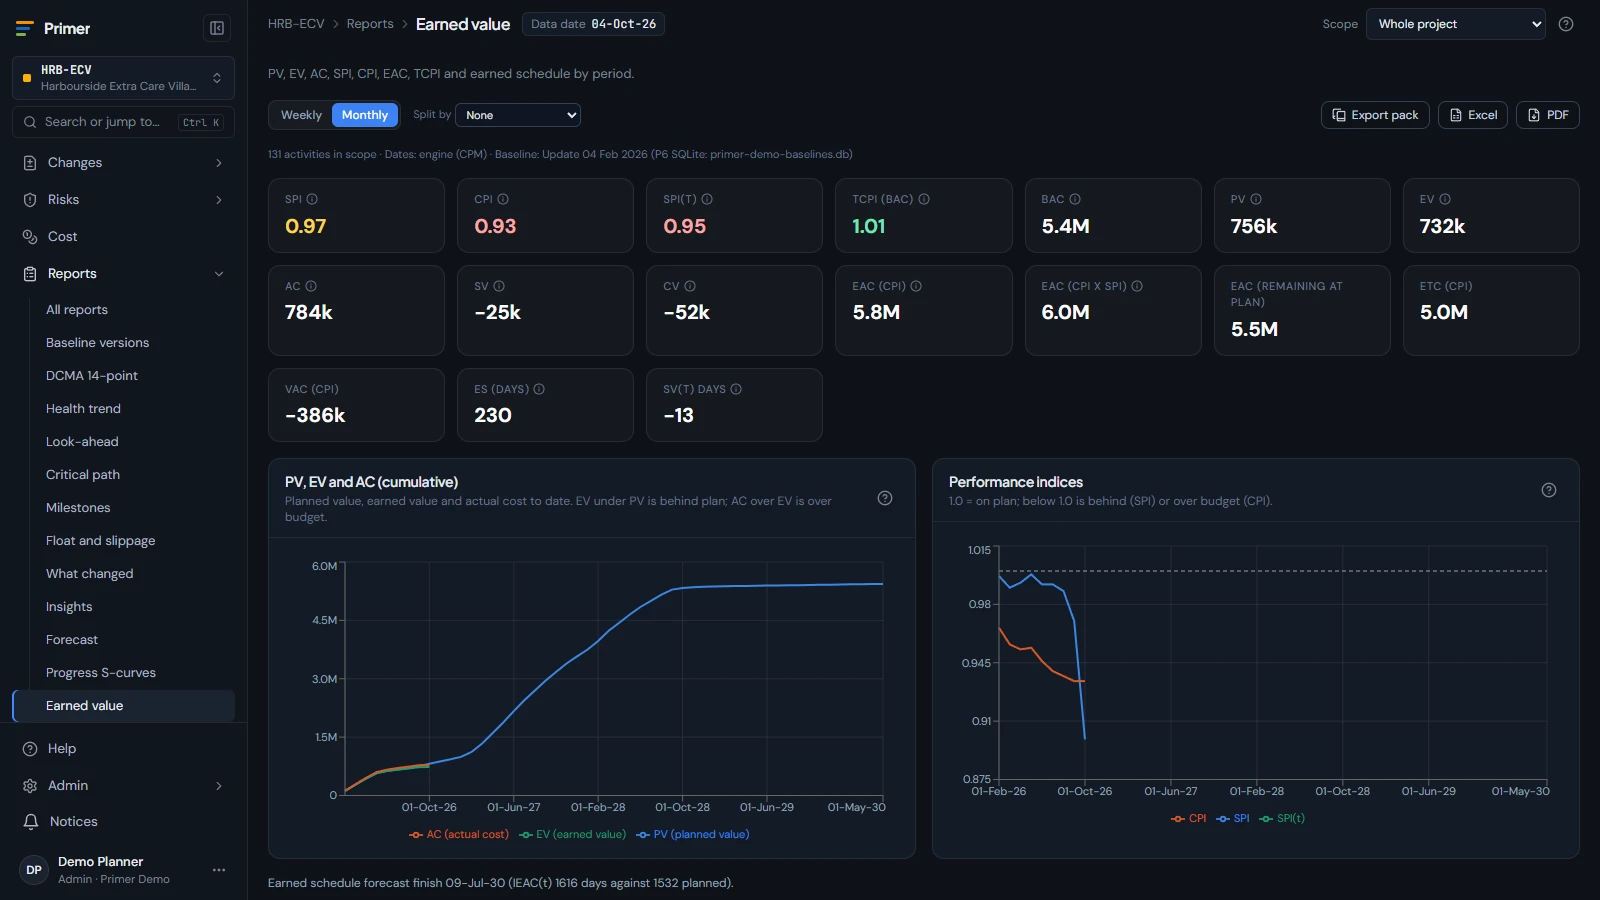Toggle PV (planned value) legend series
Viewport: 1600px width, 900px height.
pos(693,834)
